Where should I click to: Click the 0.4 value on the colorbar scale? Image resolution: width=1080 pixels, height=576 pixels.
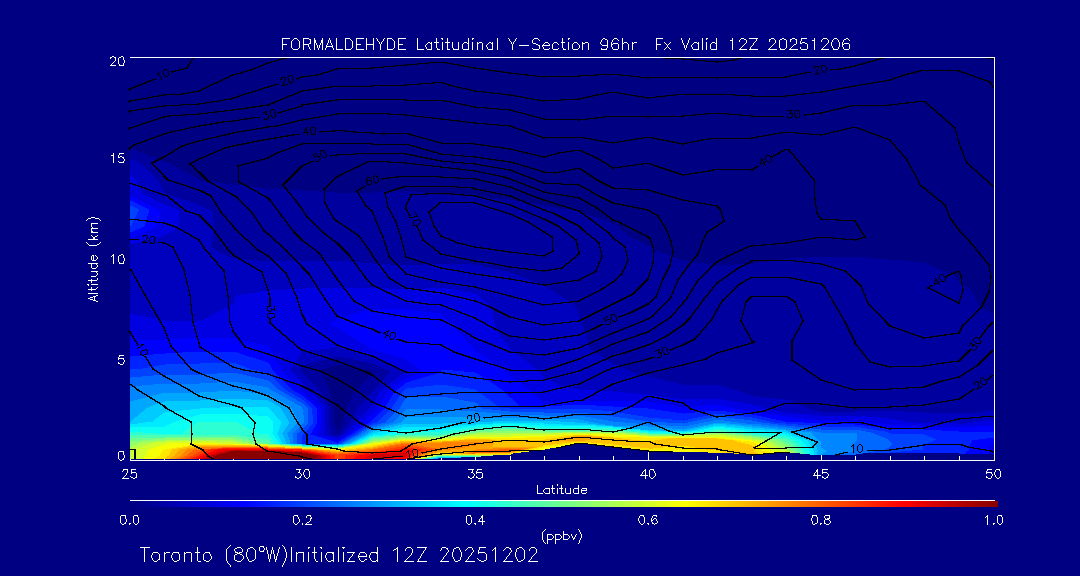(x=475, y=520)
